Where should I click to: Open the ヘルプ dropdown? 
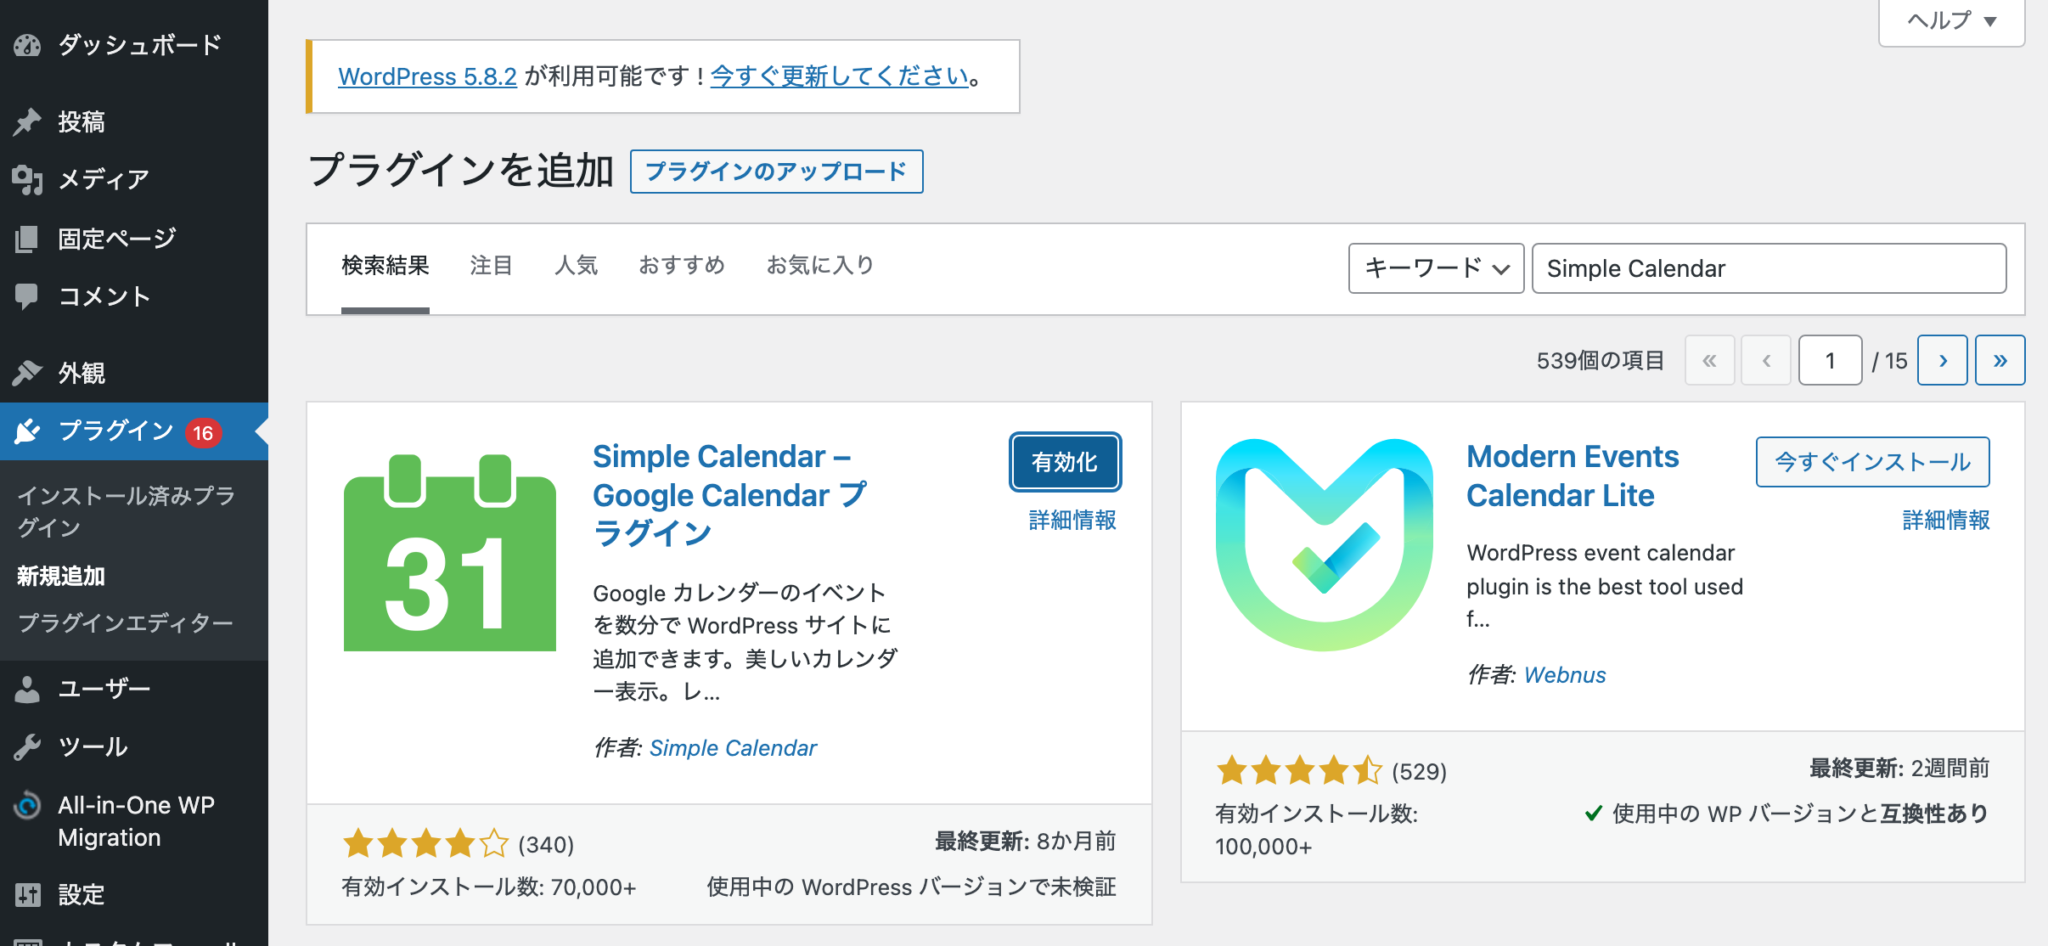click(x=1950, y=20)
